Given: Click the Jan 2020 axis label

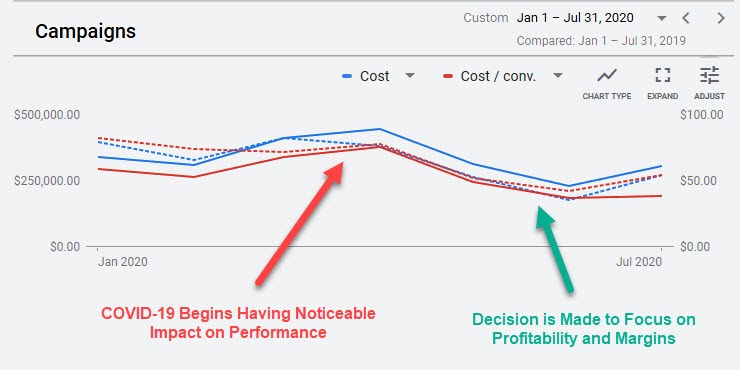Looking at the screenshot, I should click(x=123, y=262).
